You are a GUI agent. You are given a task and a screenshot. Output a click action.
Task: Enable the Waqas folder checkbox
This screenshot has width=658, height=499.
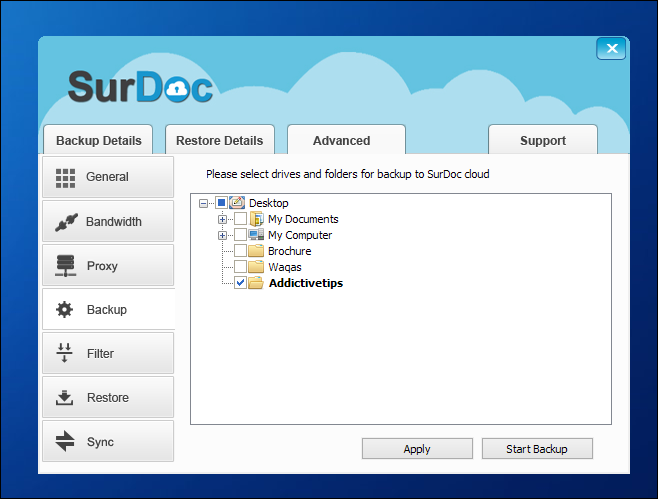pyautogui.click(x=240, y=267)
